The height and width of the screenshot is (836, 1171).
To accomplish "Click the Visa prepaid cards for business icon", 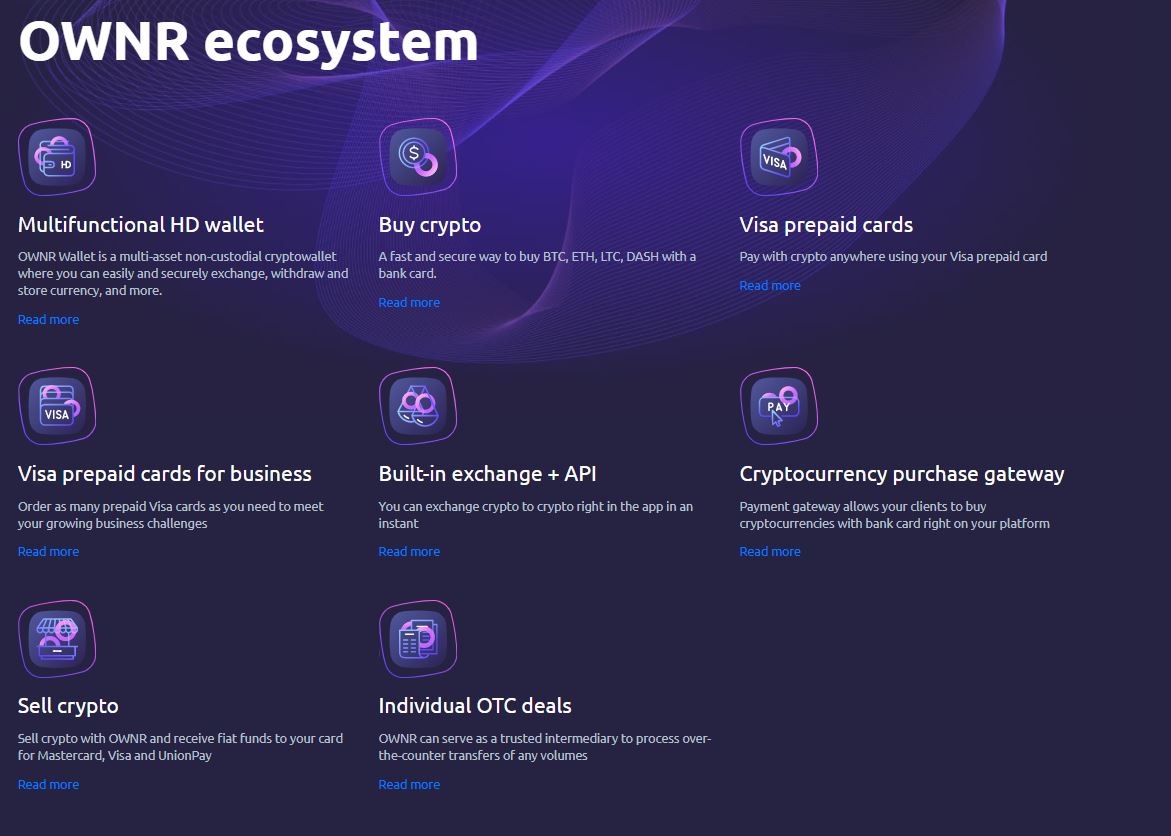I will pos(57,406).
